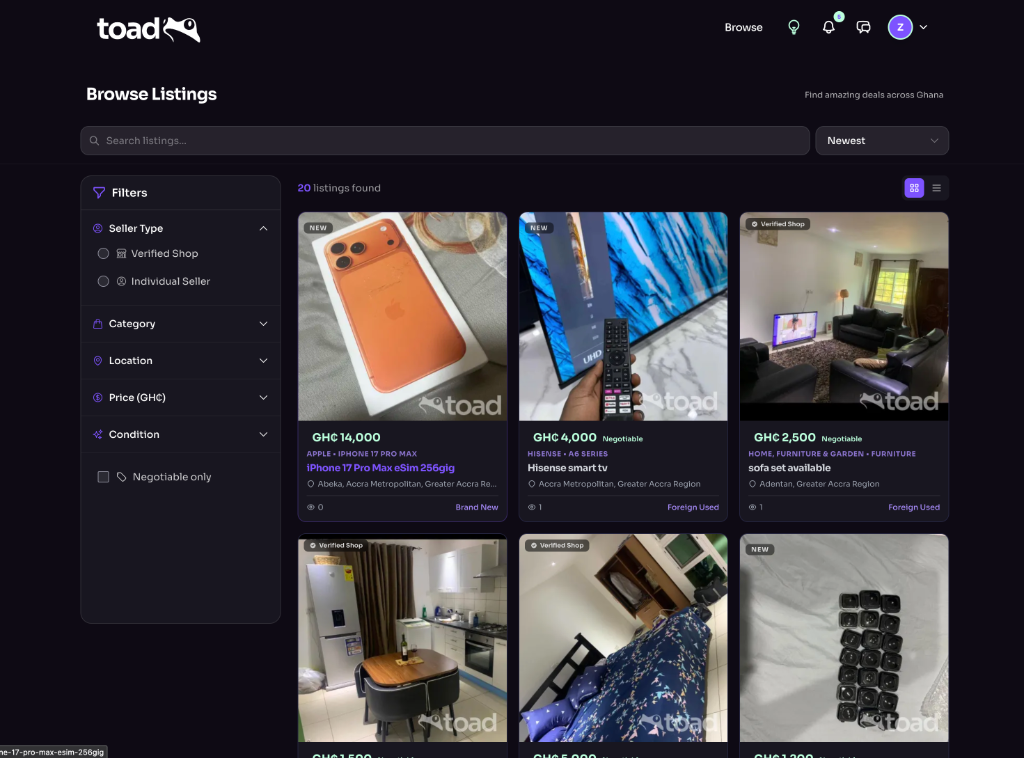This screenshot has width=1024, height=758.
Task: Open the sofa set listing photo
Action: [x=844, y=317]
